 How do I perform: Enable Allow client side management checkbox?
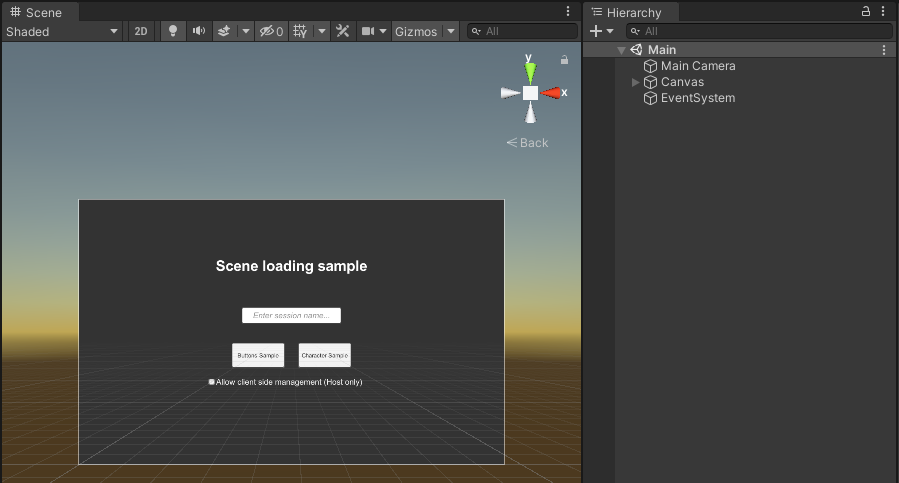point(212,381)
